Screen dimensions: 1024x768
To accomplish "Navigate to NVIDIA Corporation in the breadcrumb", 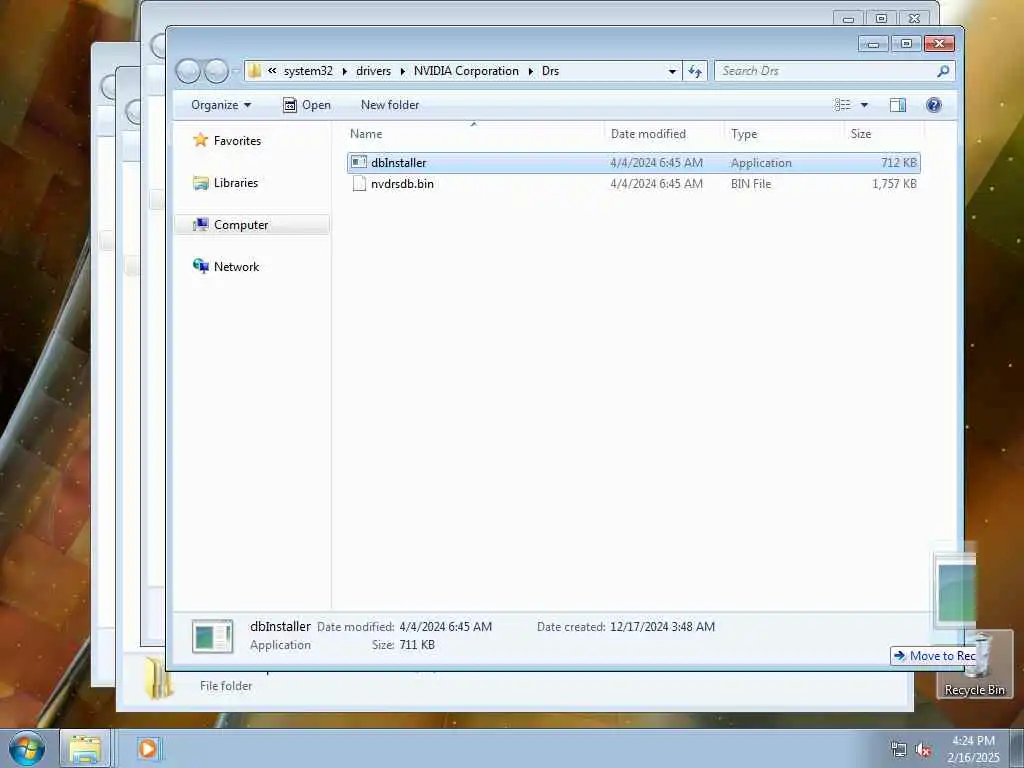I will 466,71.
